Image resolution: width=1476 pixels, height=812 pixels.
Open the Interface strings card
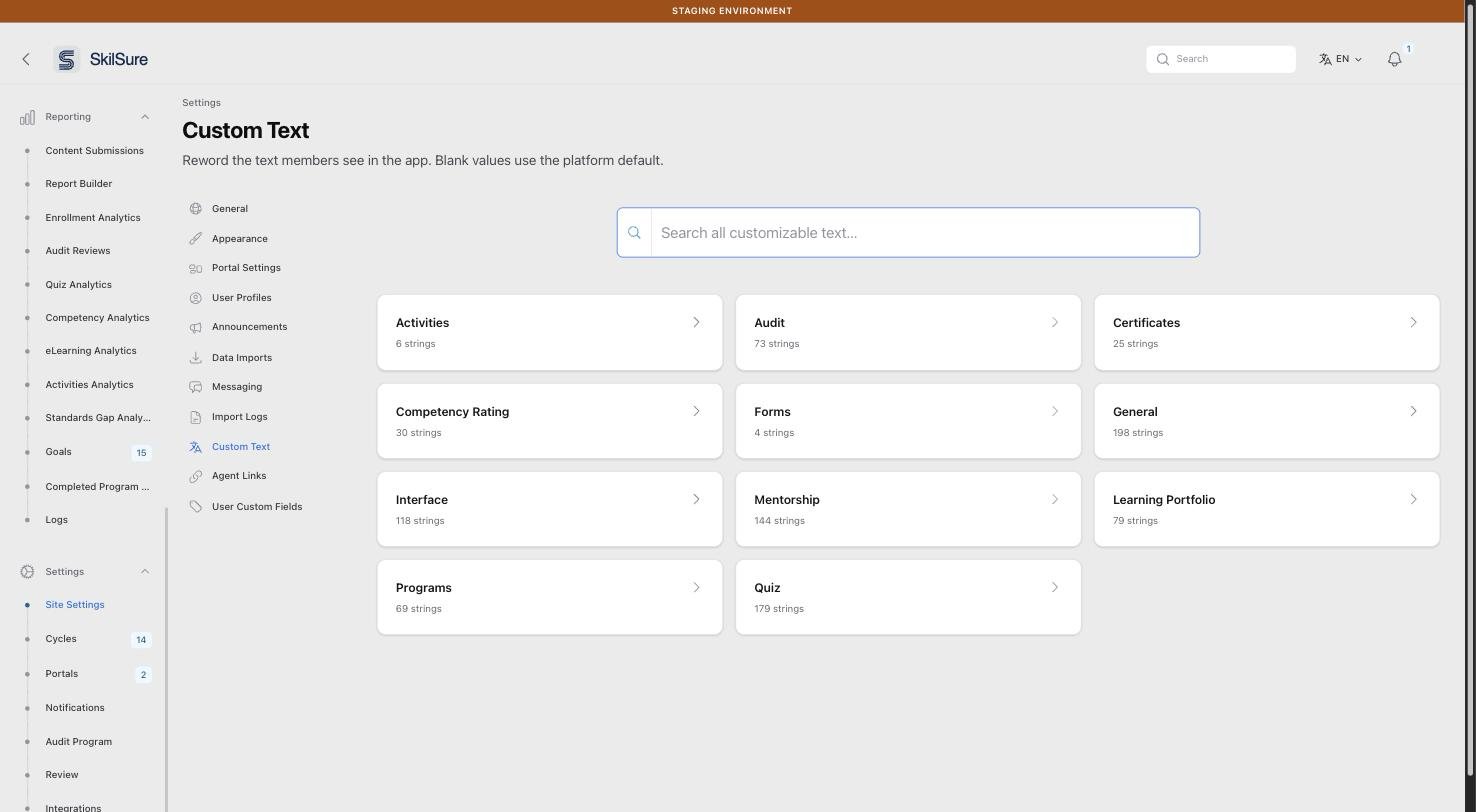tap(550, 509)
